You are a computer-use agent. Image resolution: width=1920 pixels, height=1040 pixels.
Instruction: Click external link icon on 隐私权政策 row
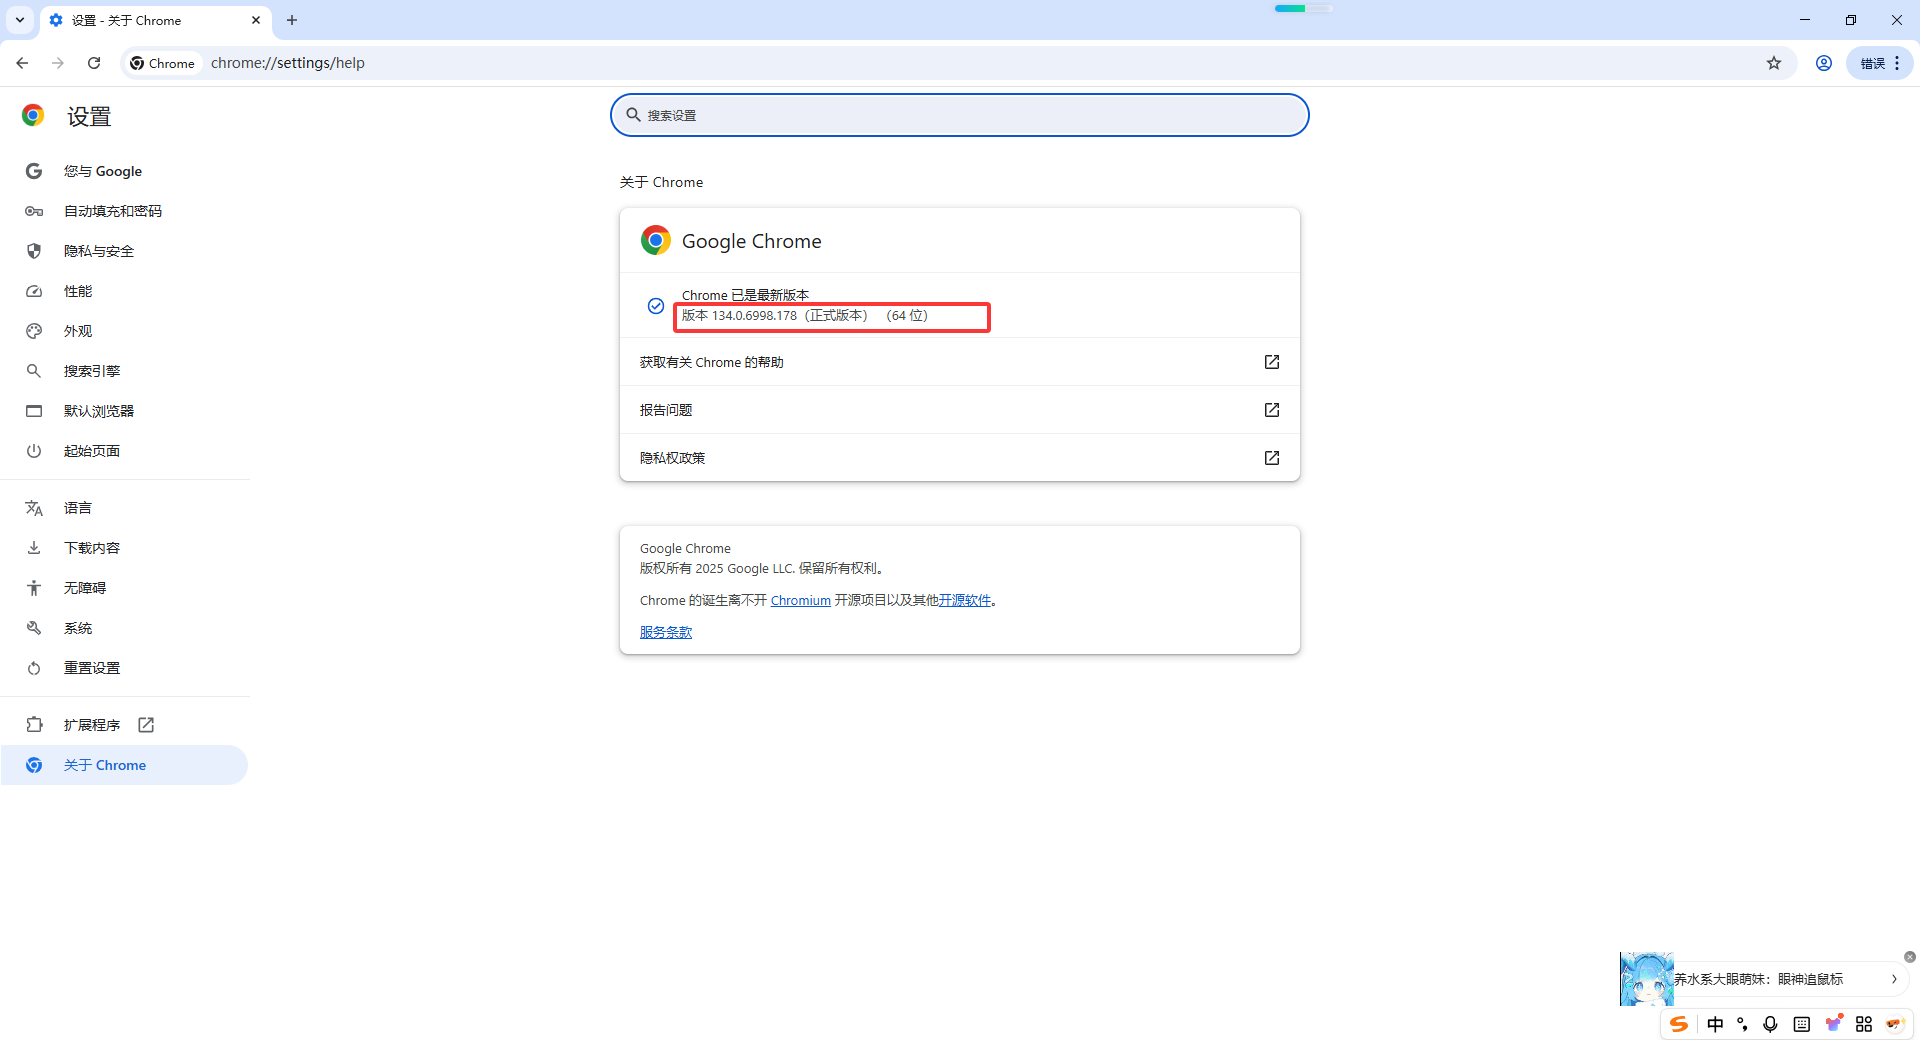(1272, 458)
